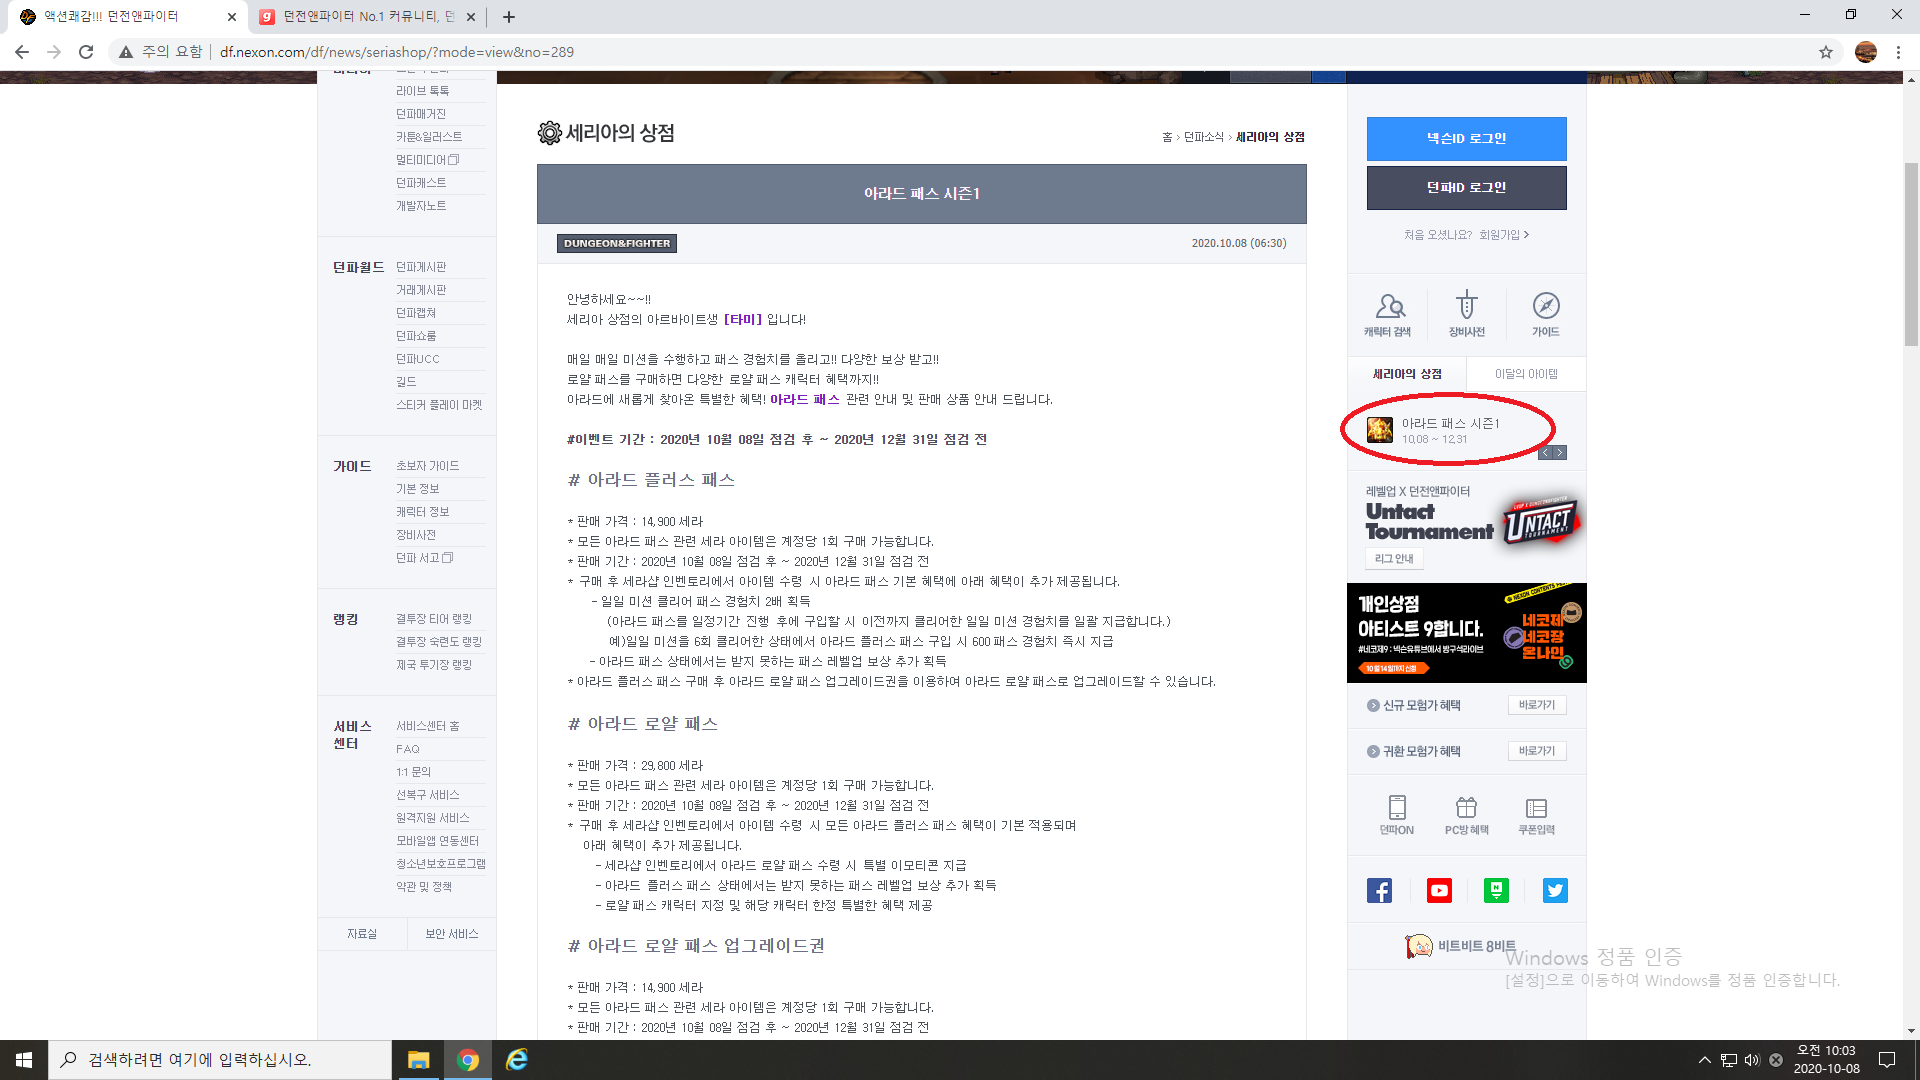
Task: Open the 개인상점 아티스트 banner
Action: click(x=1466, y=633)
